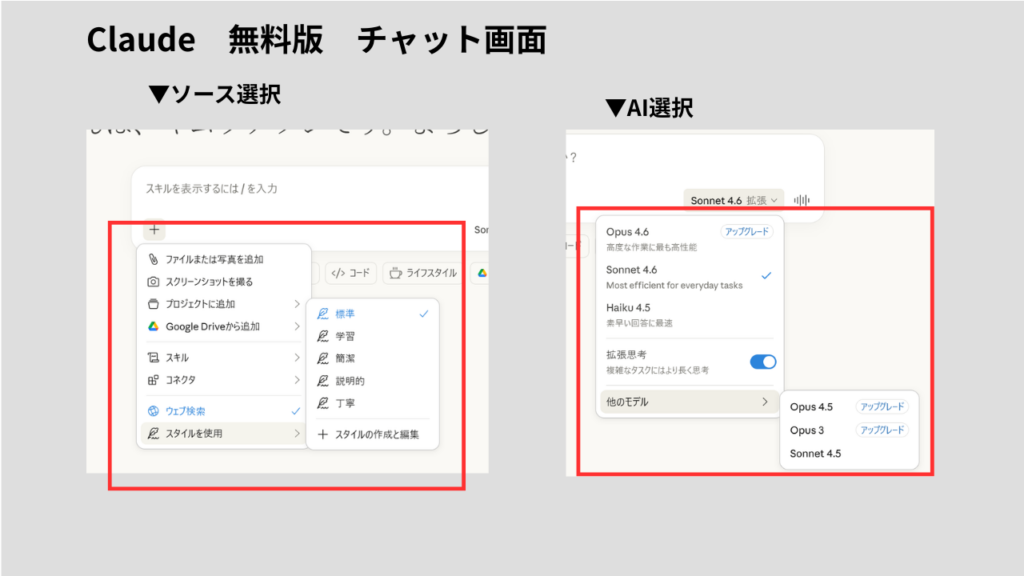Click スタイルの作成と編集 link
The width and height of the screenshot is (1024, 576).
(368, 434)
